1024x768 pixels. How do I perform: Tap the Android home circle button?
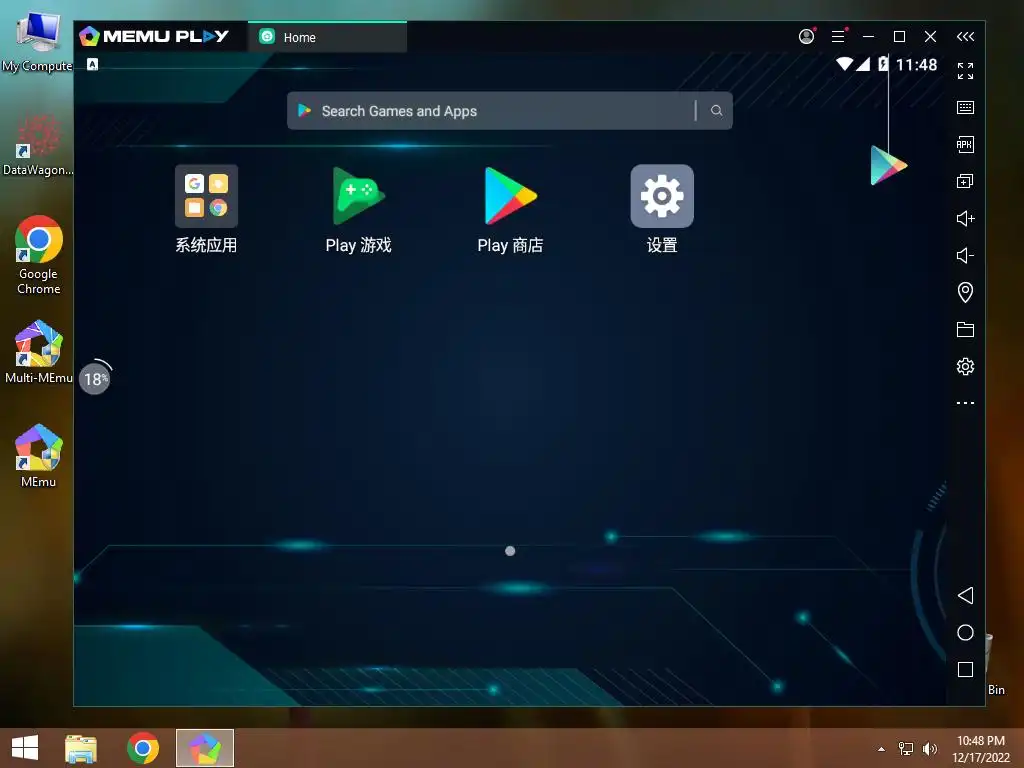coord(965,632)
